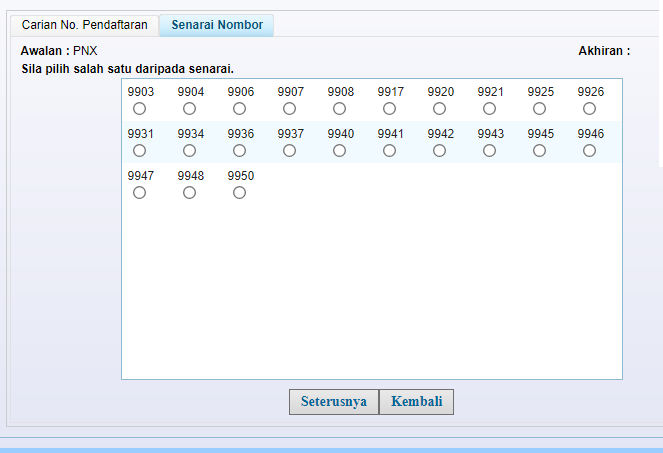Pick number 9947 in the third row
The image size is (663, 453).
pyautogui.click(x=139, y=193)
